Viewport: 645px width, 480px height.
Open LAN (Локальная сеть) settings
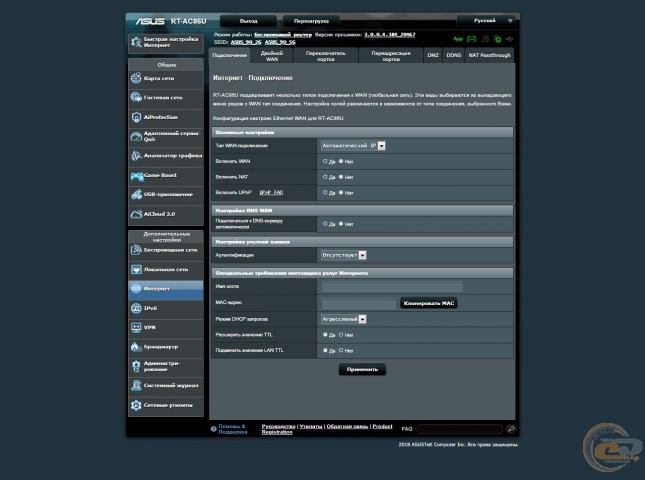point(166,270)
